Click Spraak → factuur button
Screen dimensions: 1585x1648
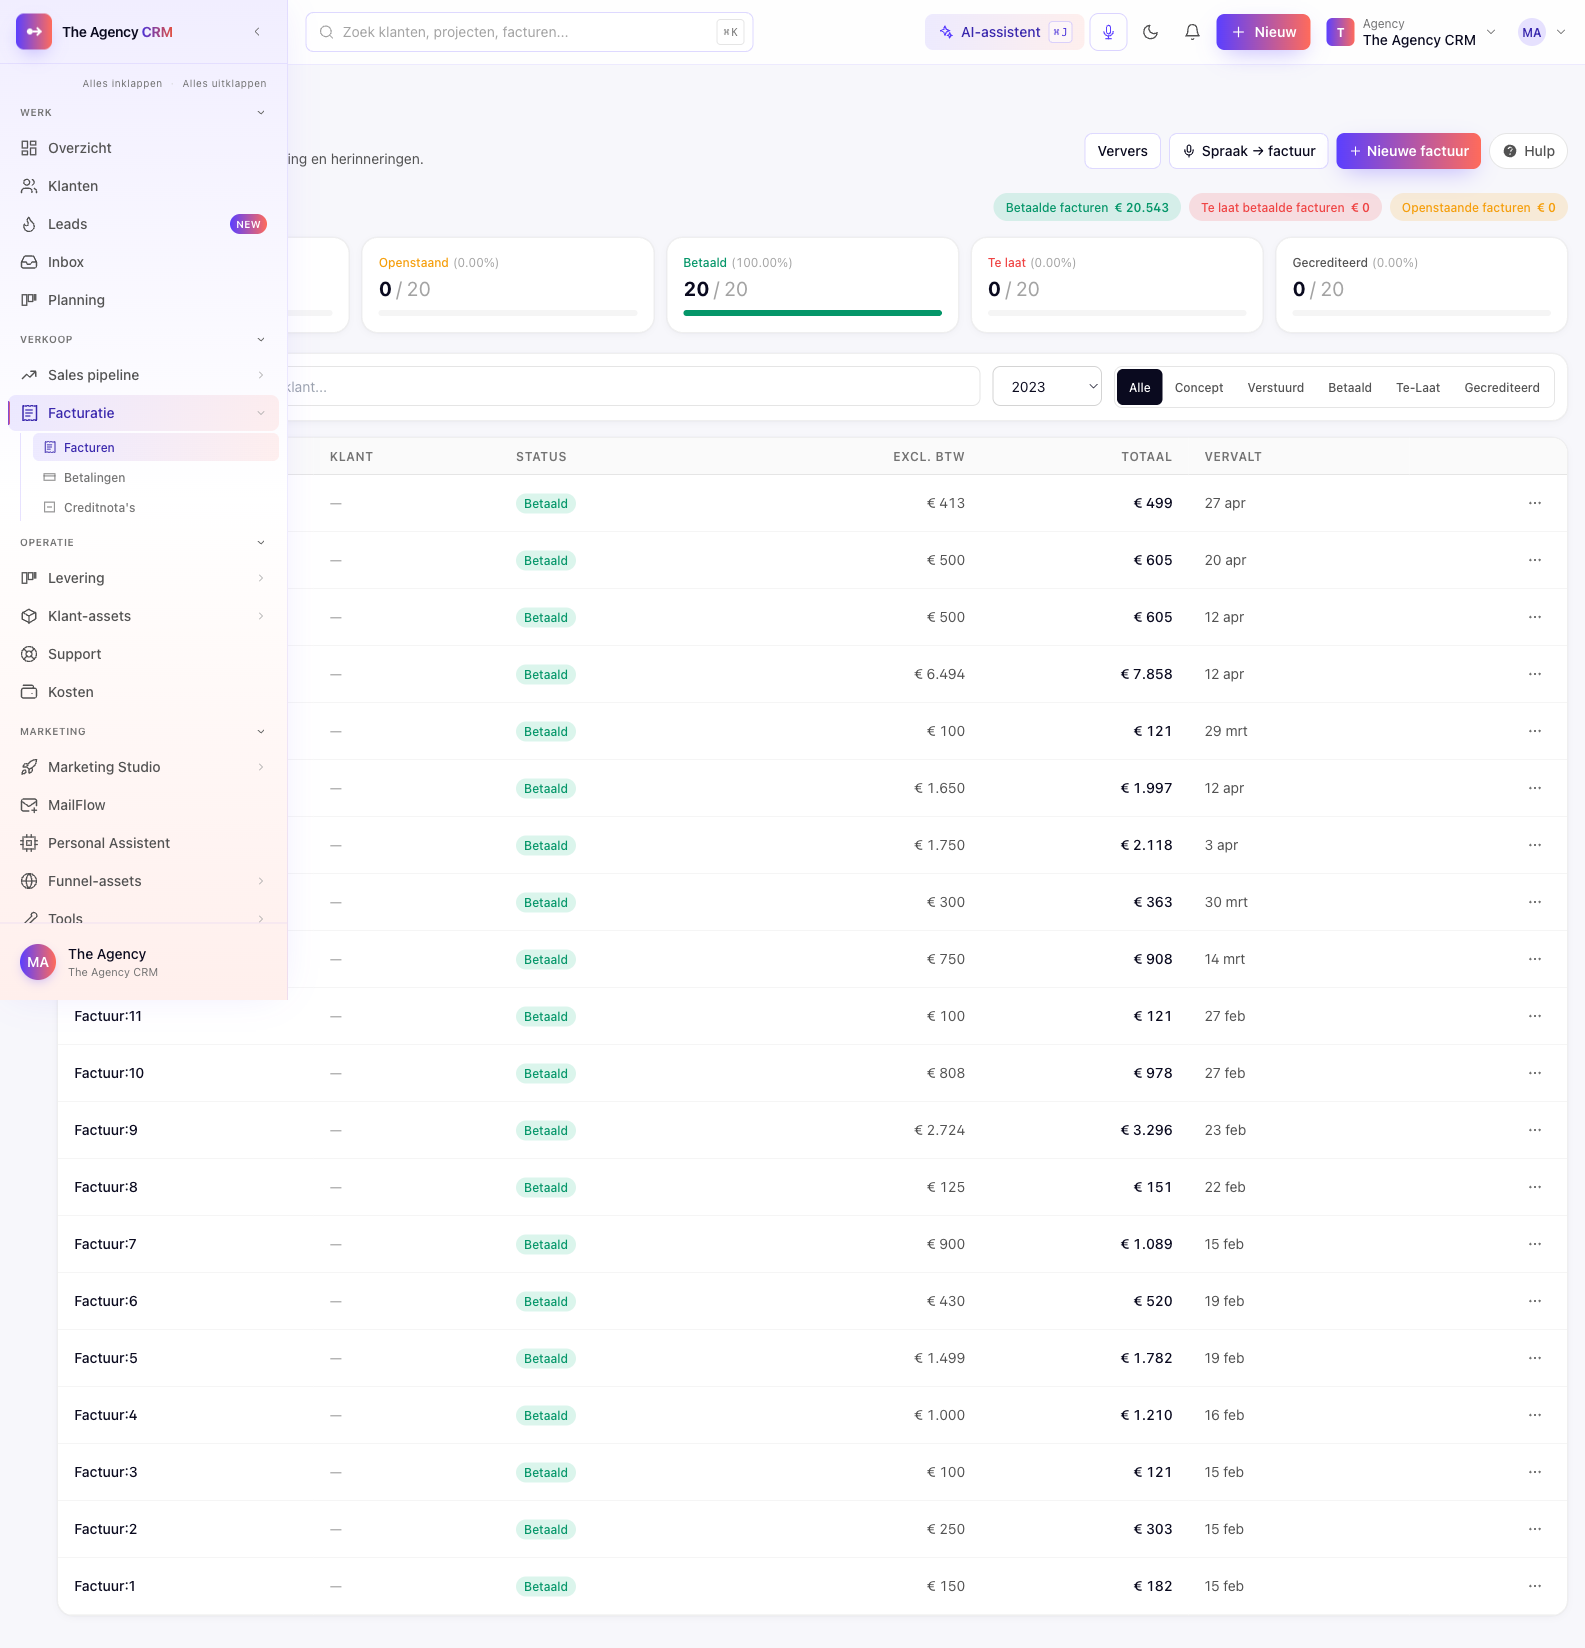pyautogui.click(x=1249, y=151)
